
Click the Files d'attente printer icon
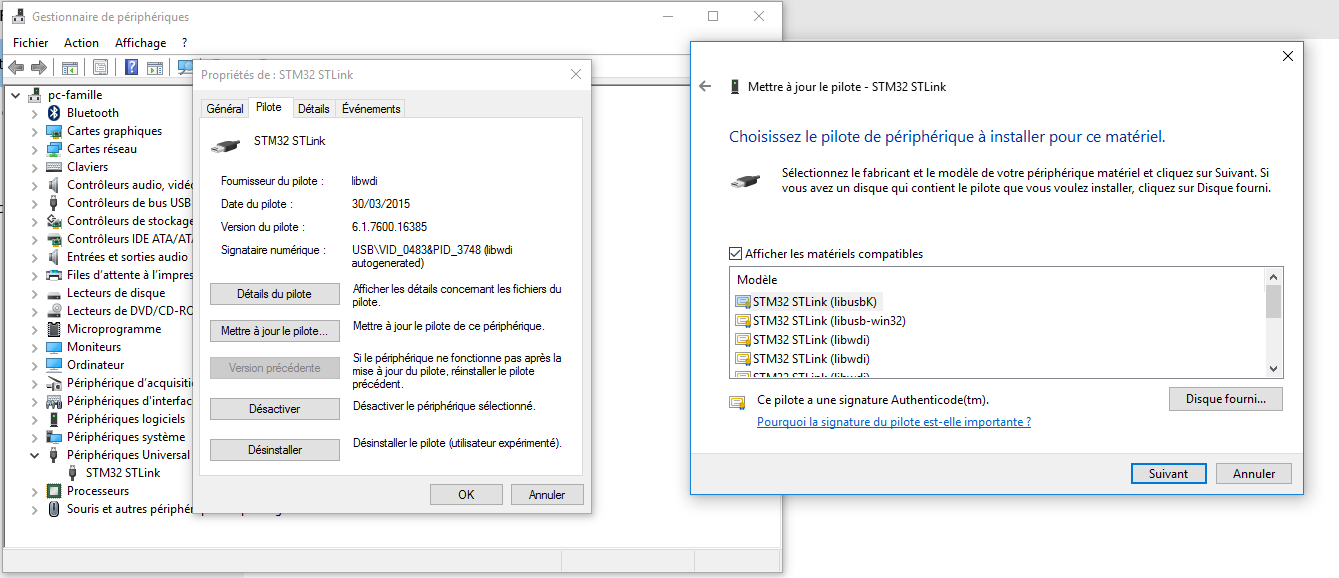click(x=56, y=275)
